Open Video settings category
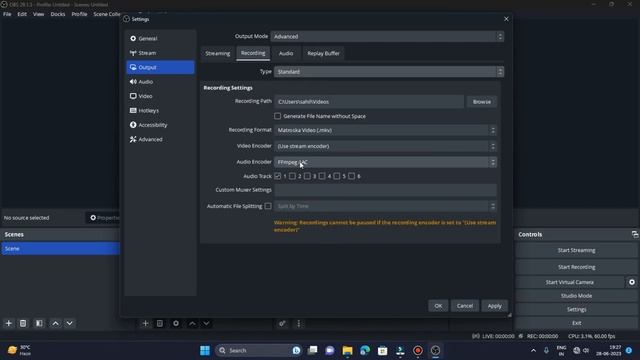Screen dimensions: 640x360 tap(160, 96)
